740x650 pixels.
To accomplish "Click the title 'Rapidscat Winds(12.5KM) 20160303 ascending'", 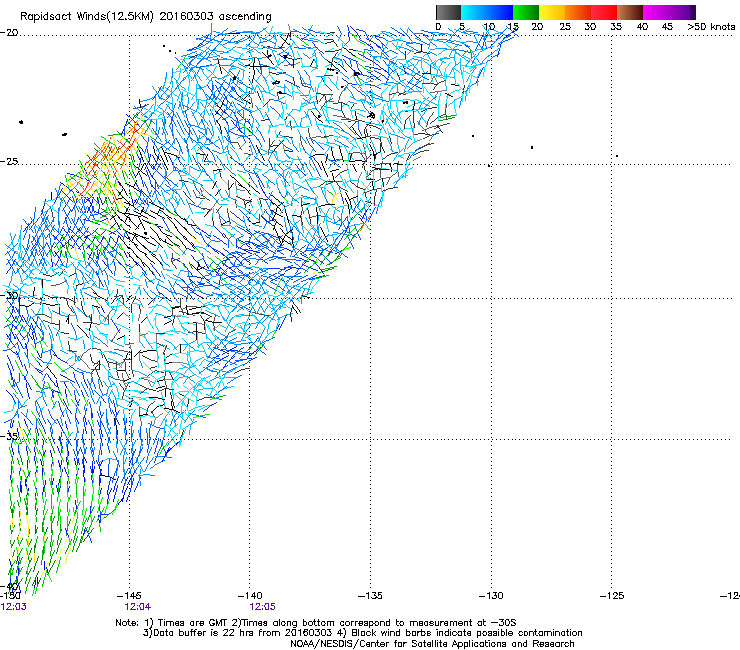I will tap(146, 17).
